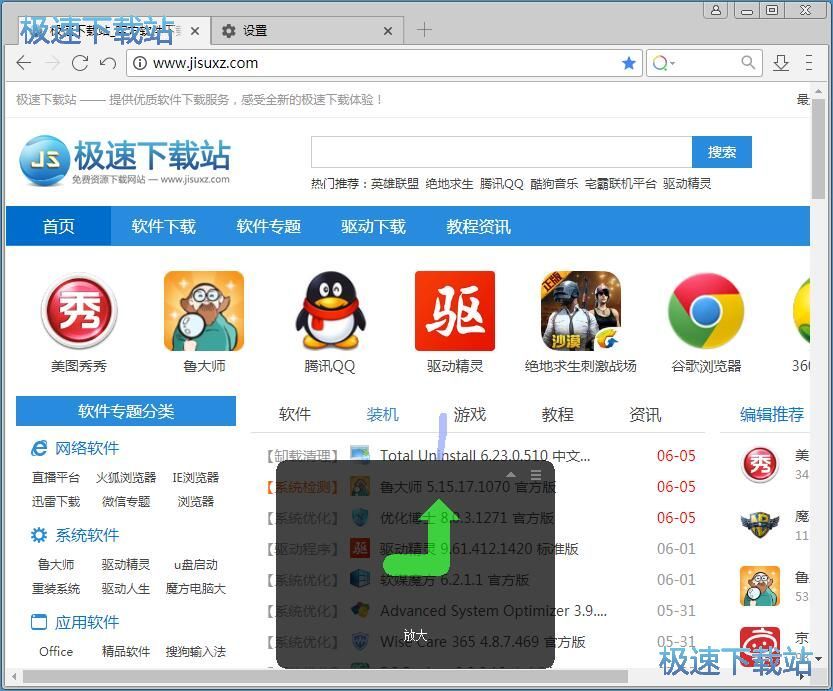
Task: Open the search engine selector dropdown
Action: [x=664, y=63]
